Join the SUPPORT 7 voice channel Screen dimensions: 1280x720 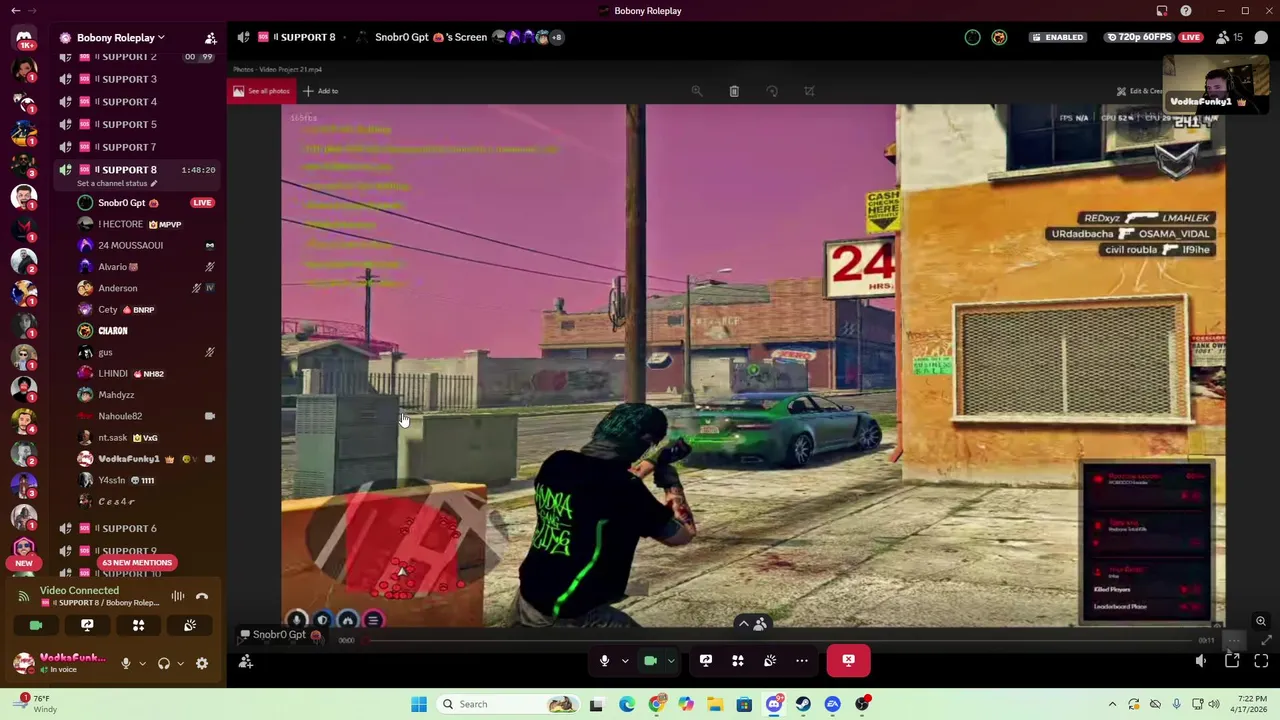138,147
